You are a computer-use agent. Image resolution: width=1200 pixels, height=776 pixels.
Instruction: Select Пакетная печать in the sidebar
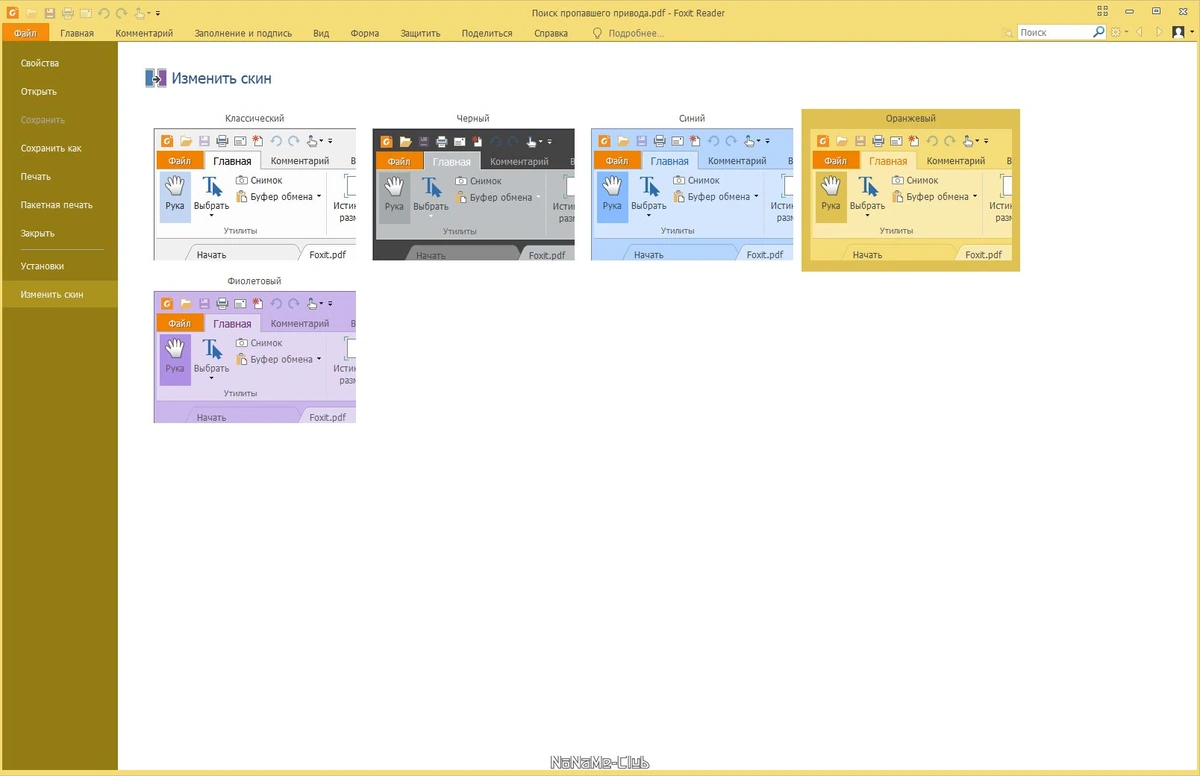tap(59, 205)
